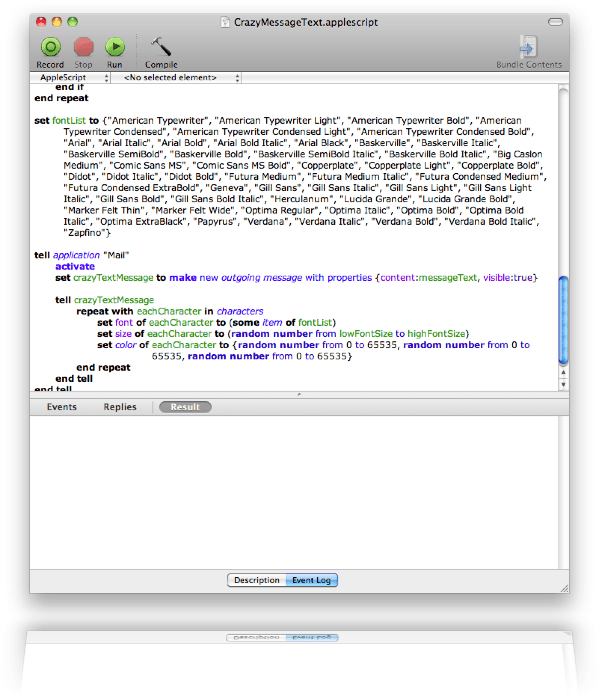Click the "Zapfino" entry in font list
599x695 pixels.
[85, 233]
